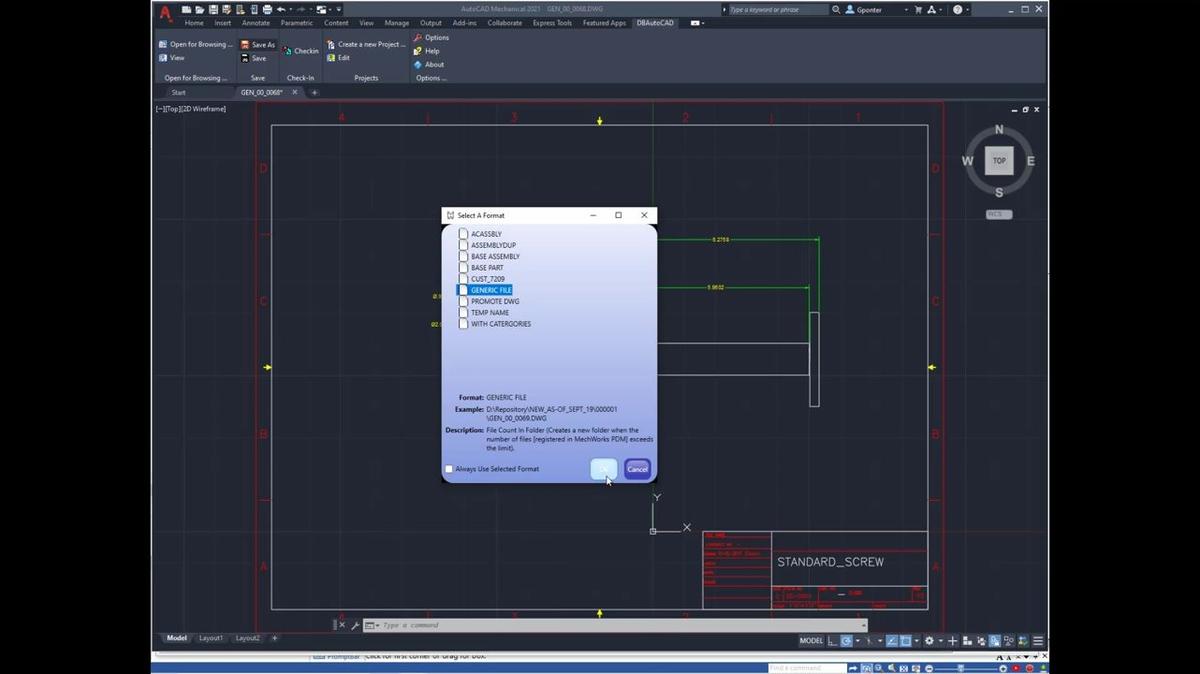
Task: Open the Home ribbon tab
Action: 194,23
